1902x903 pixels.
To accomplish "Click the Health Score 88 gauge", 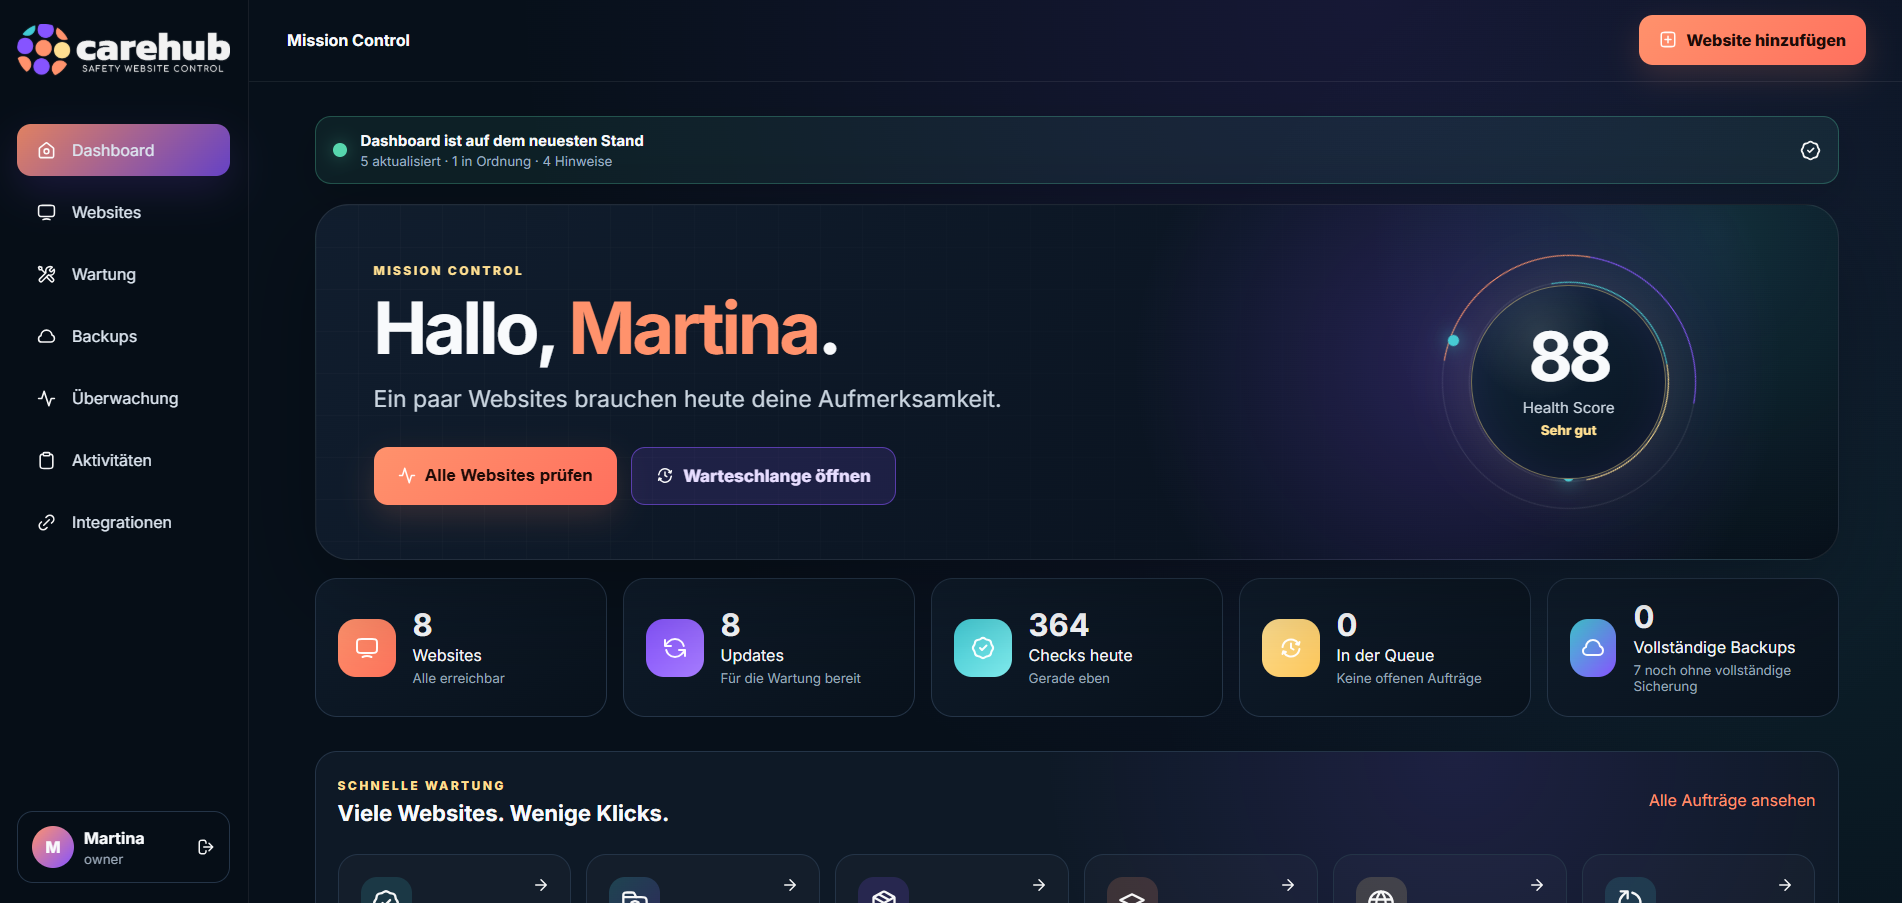I will tap(1569, 382).
